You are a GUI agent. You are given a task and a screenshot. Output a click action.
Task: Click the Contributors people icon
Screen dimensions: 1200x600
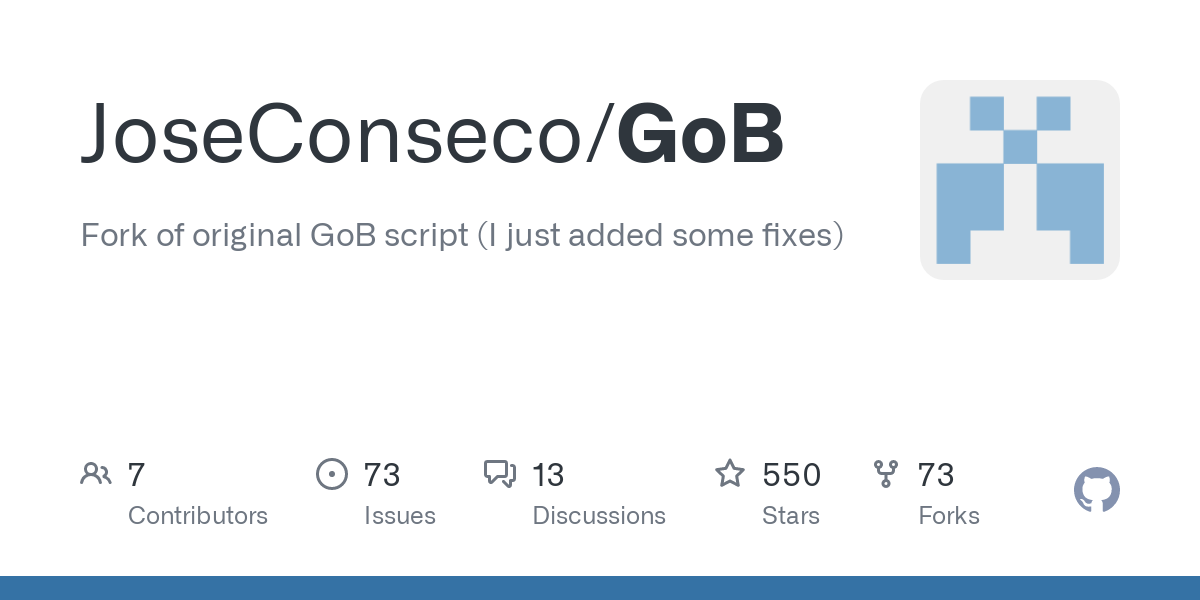coord(96,474)
